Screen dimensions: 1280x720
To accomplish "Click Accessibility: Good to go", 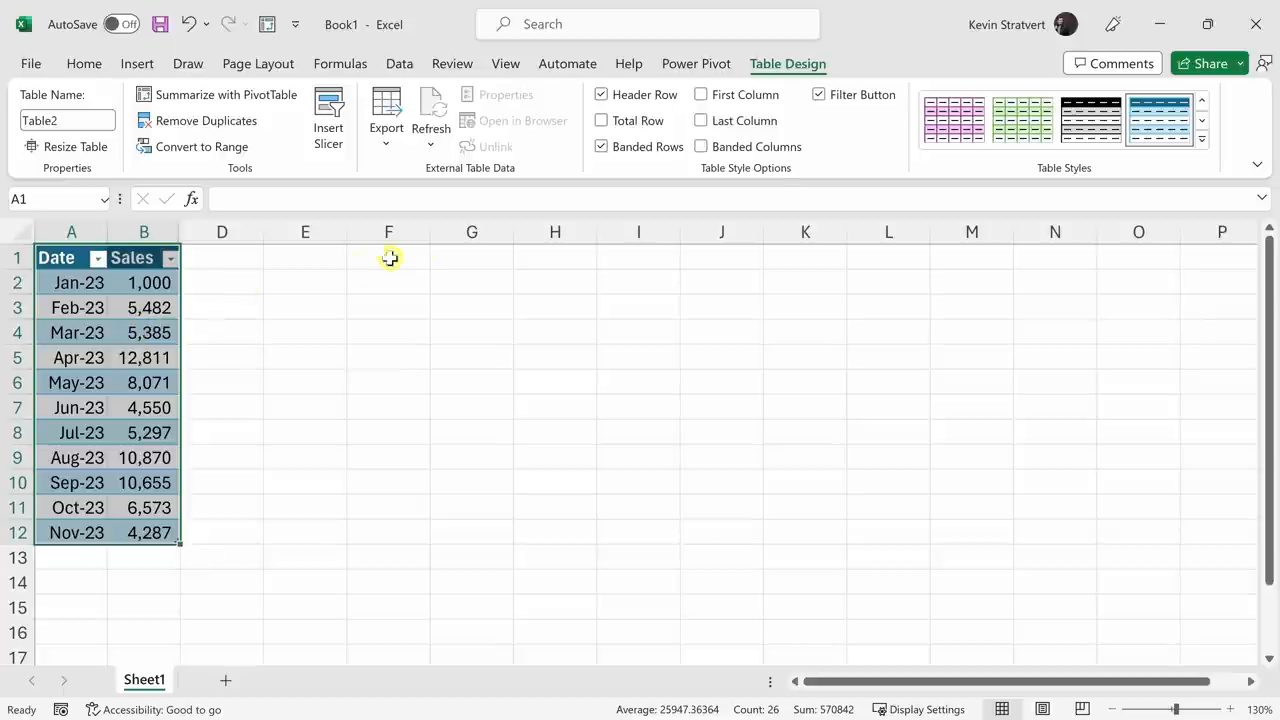I will (153, 709).
